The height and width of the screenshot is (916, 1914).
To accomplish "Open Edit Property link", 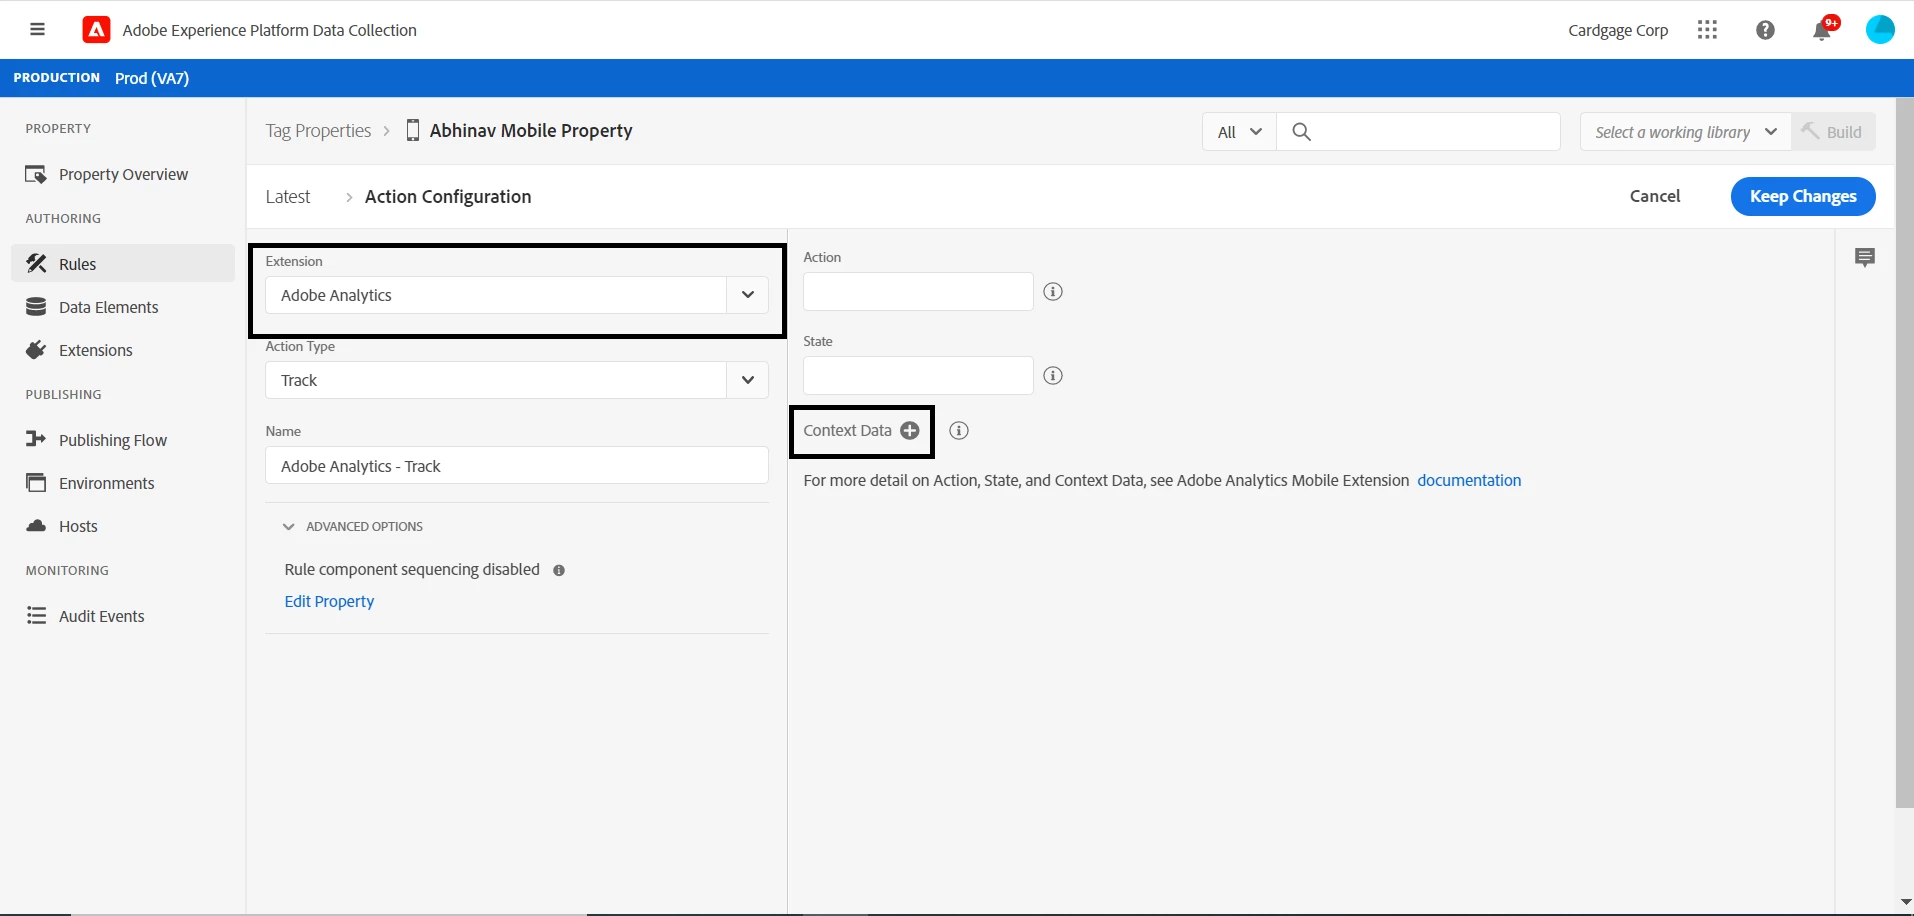I will click(329, 601).
